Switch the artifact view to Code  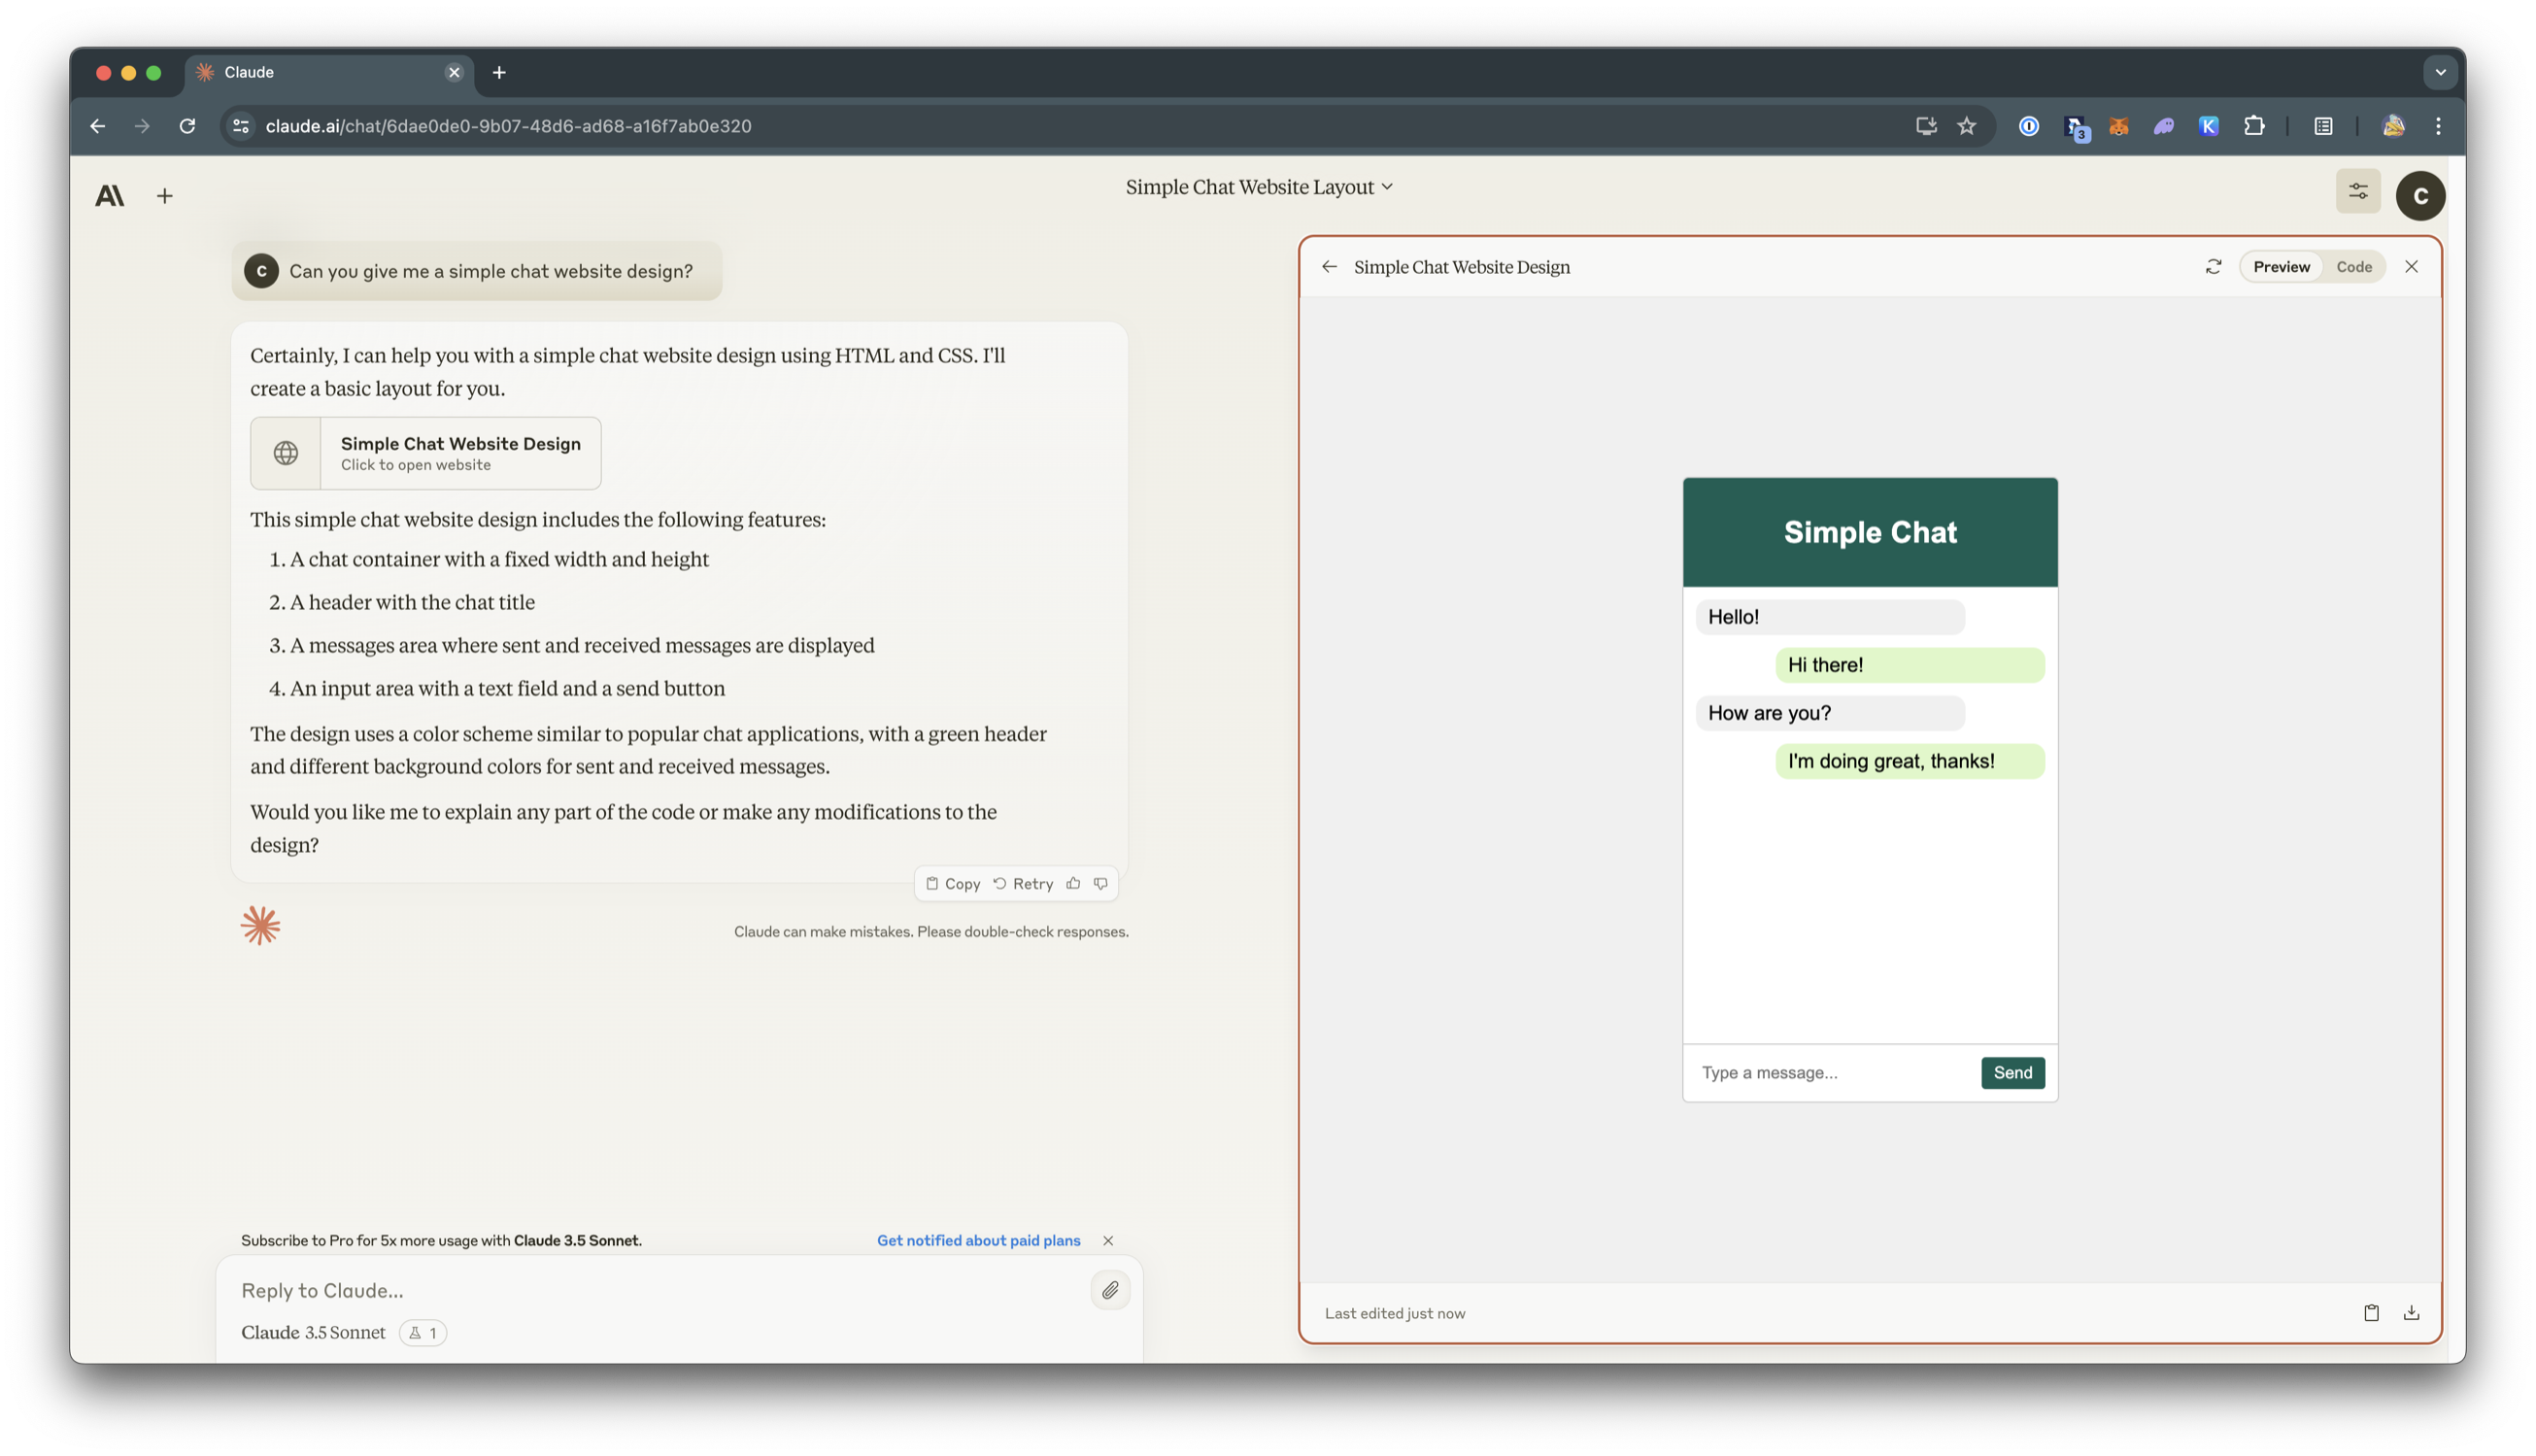(2353, 267)
